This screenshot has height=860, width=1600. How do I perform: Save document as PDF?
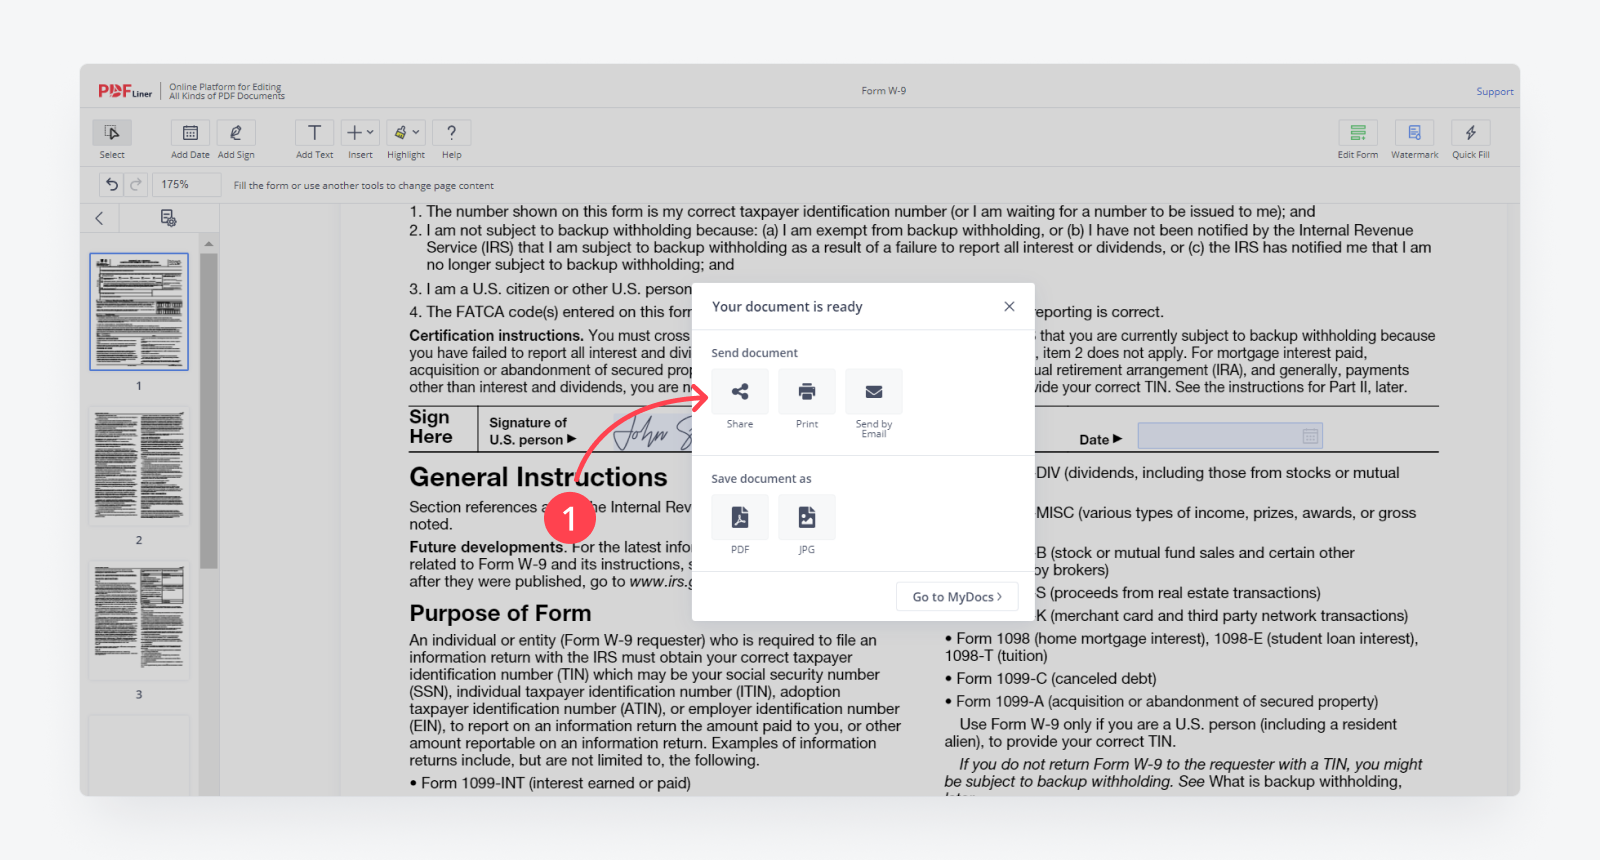(740, 517)
